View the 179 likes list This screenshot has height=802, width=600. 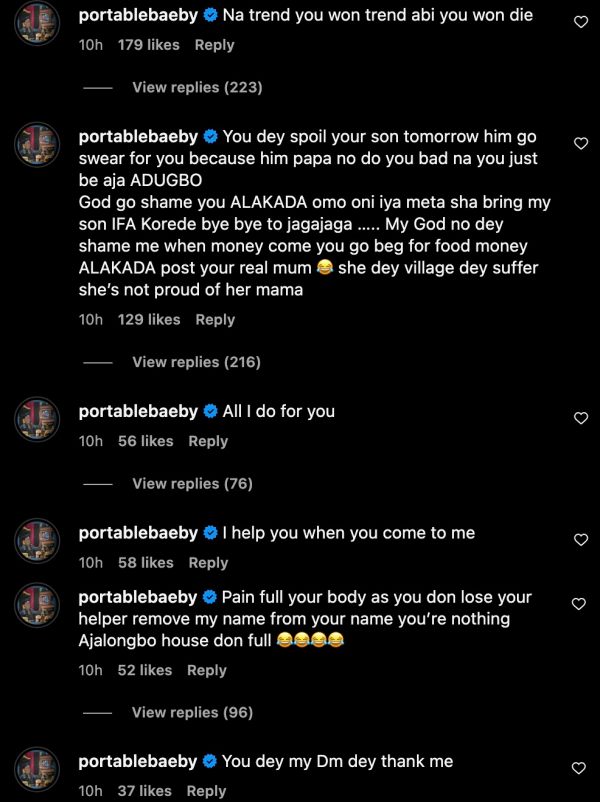[x=148, y=45]
